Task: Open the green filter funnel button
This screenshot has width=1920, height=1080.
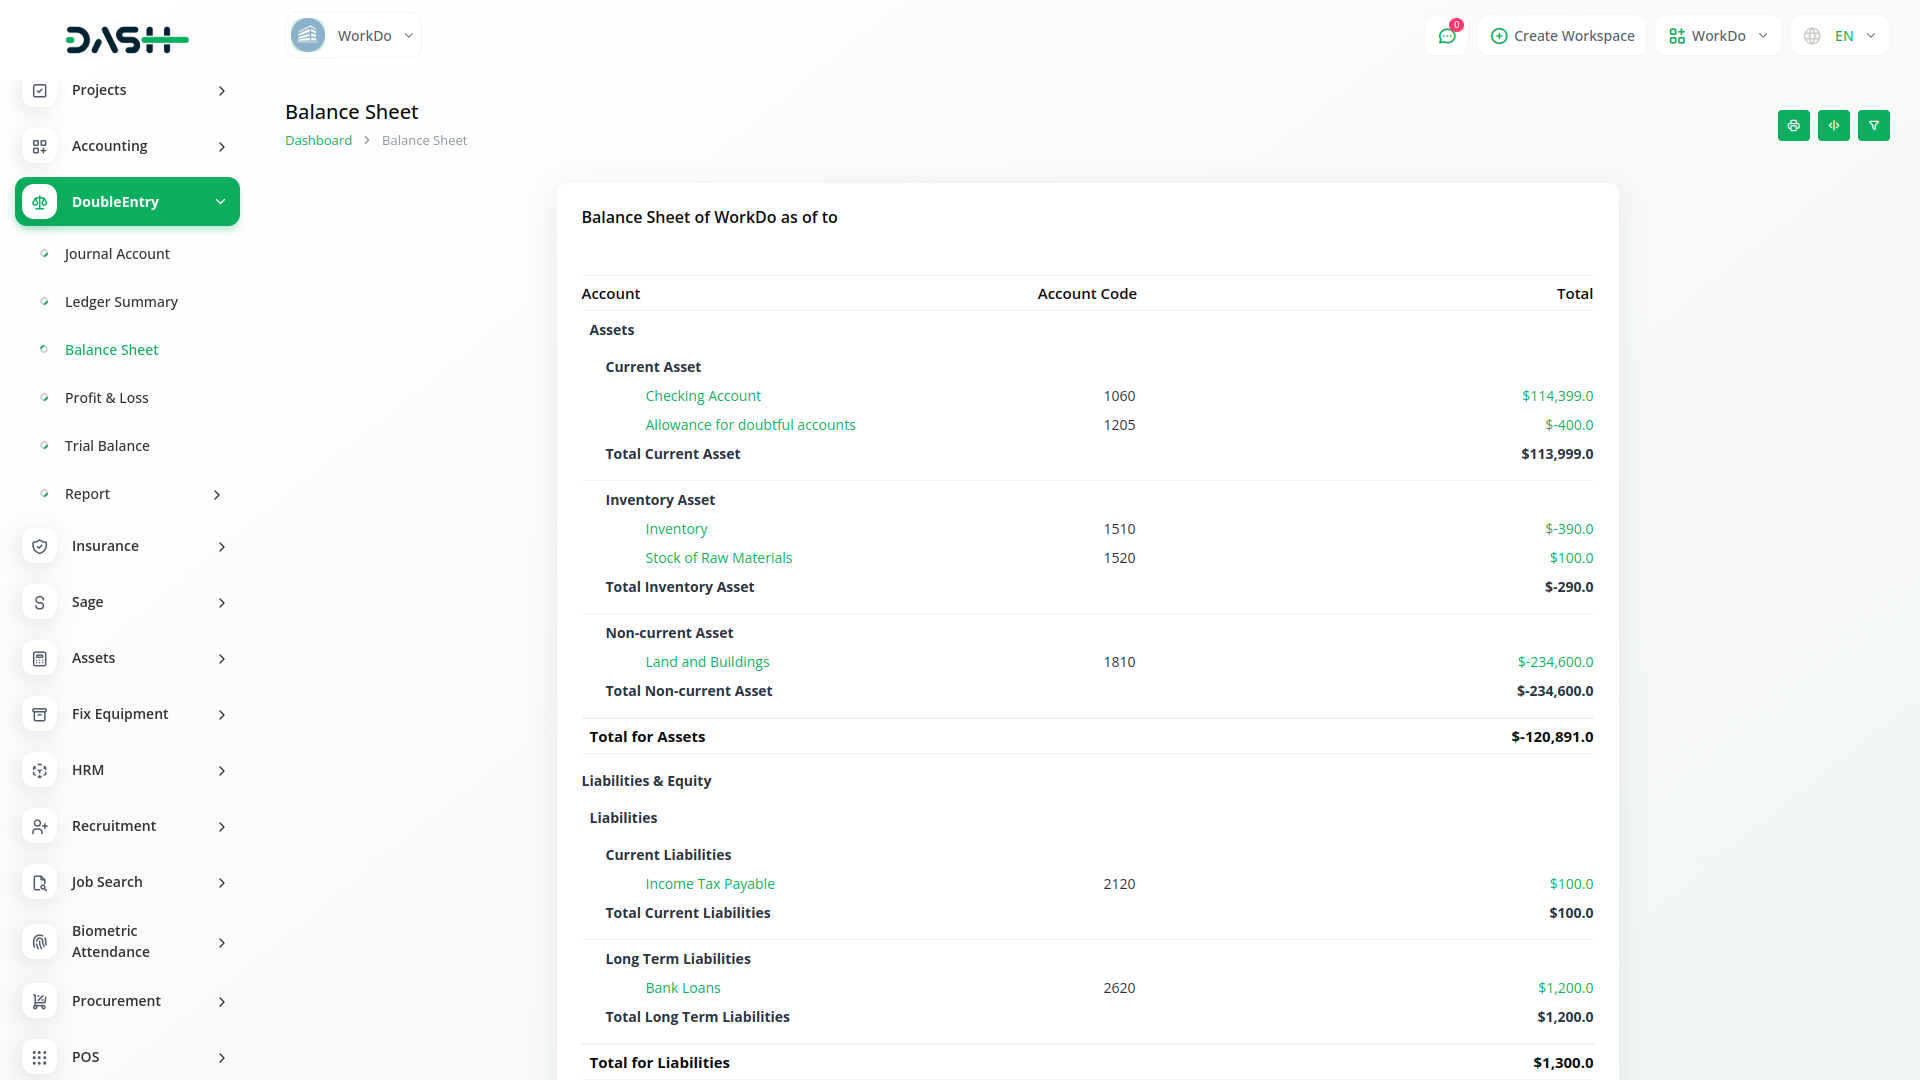Action: [1873, 126]
